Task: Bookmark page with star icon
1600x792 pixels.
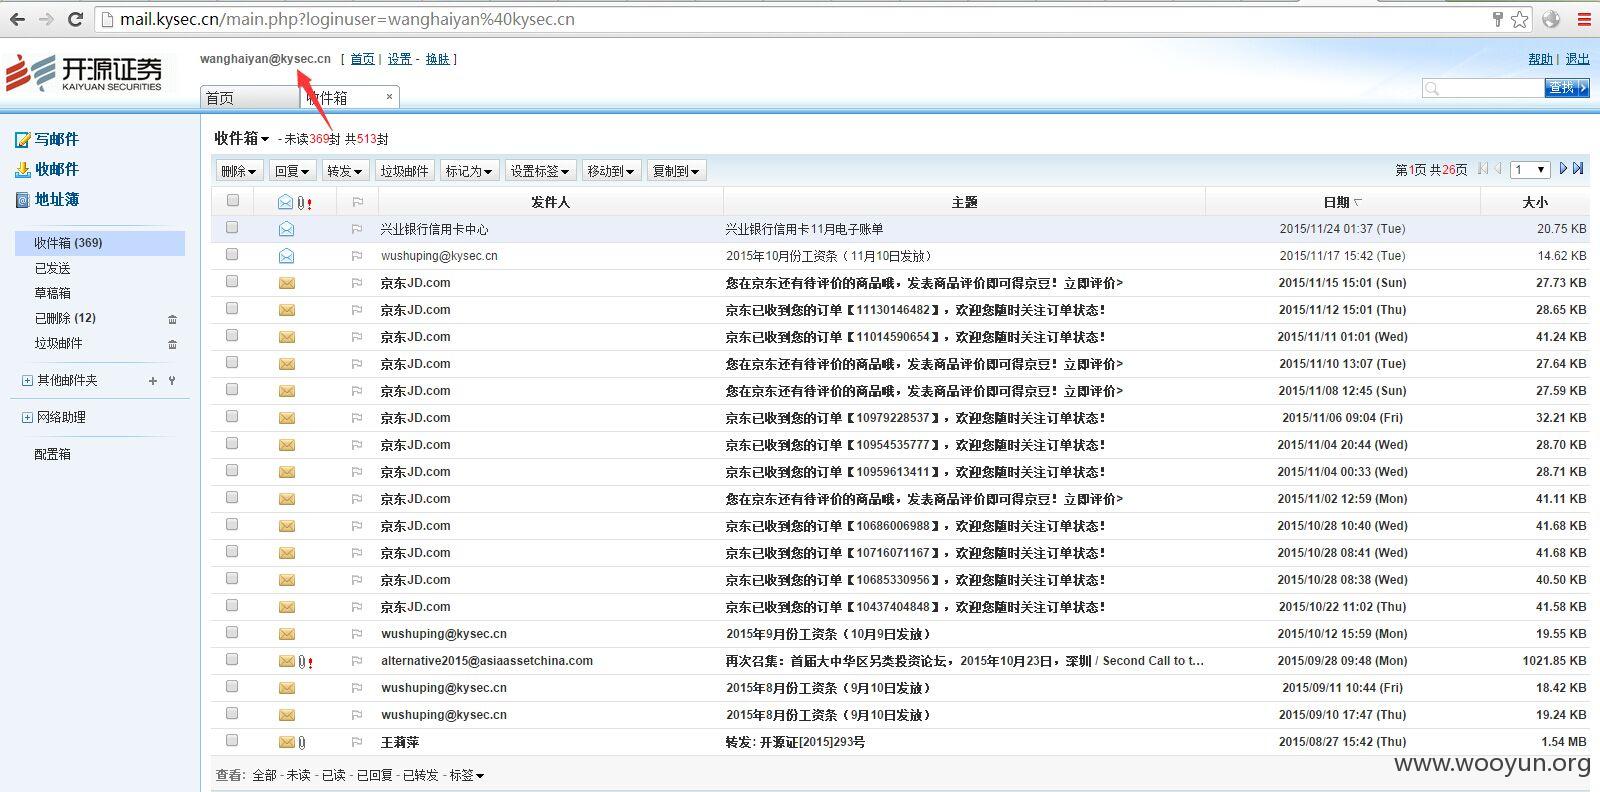Action: click(x=1520, y=19)
